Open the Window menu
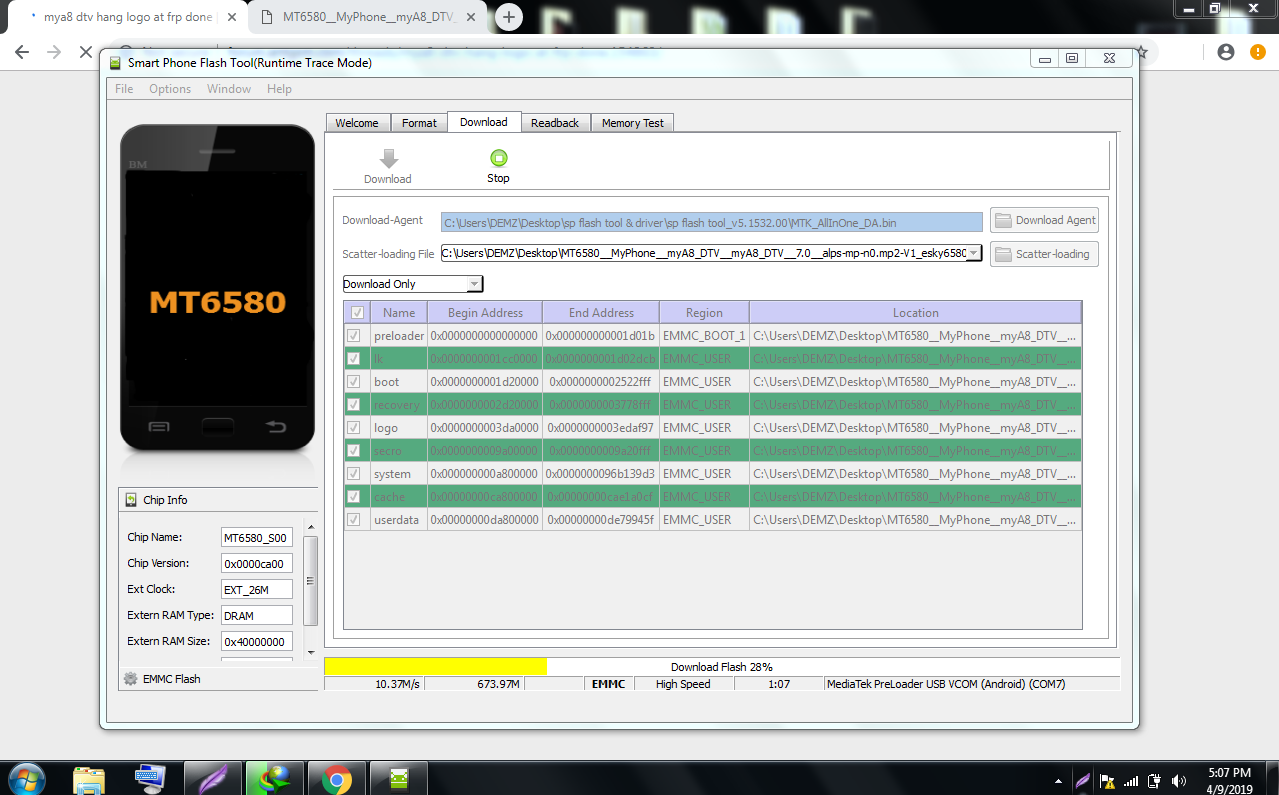This screenshot has width=1279, height=795. click(229, 89)
